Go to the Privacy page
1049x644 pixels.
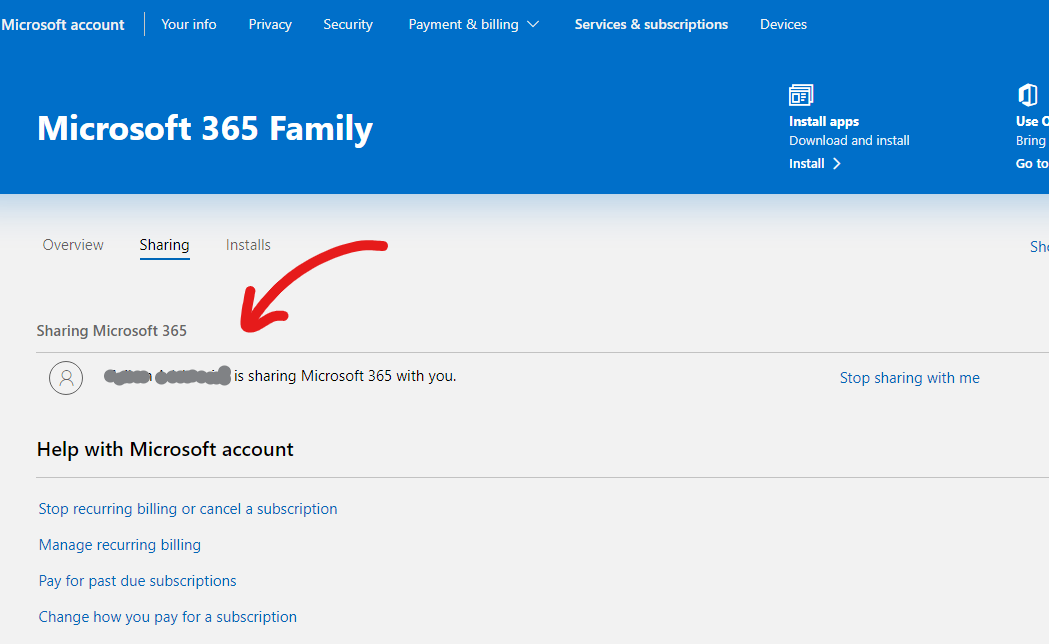(x=270, y=25)
